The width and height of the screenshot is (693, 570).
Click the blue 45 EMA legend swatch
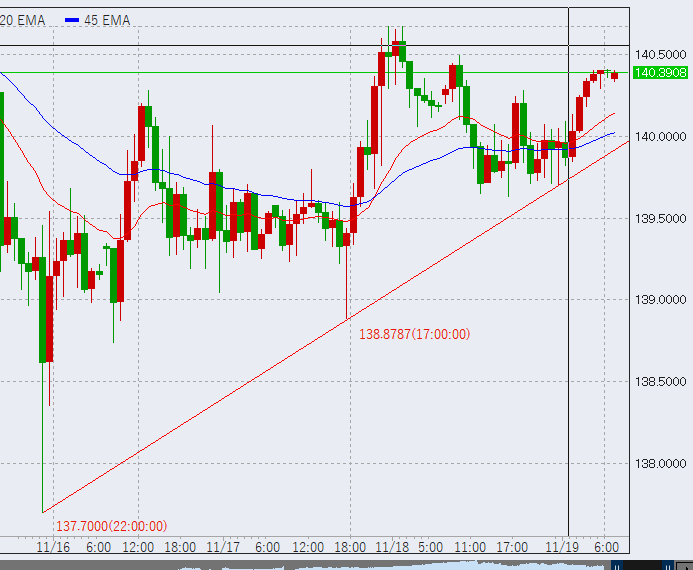coord(71,20)
